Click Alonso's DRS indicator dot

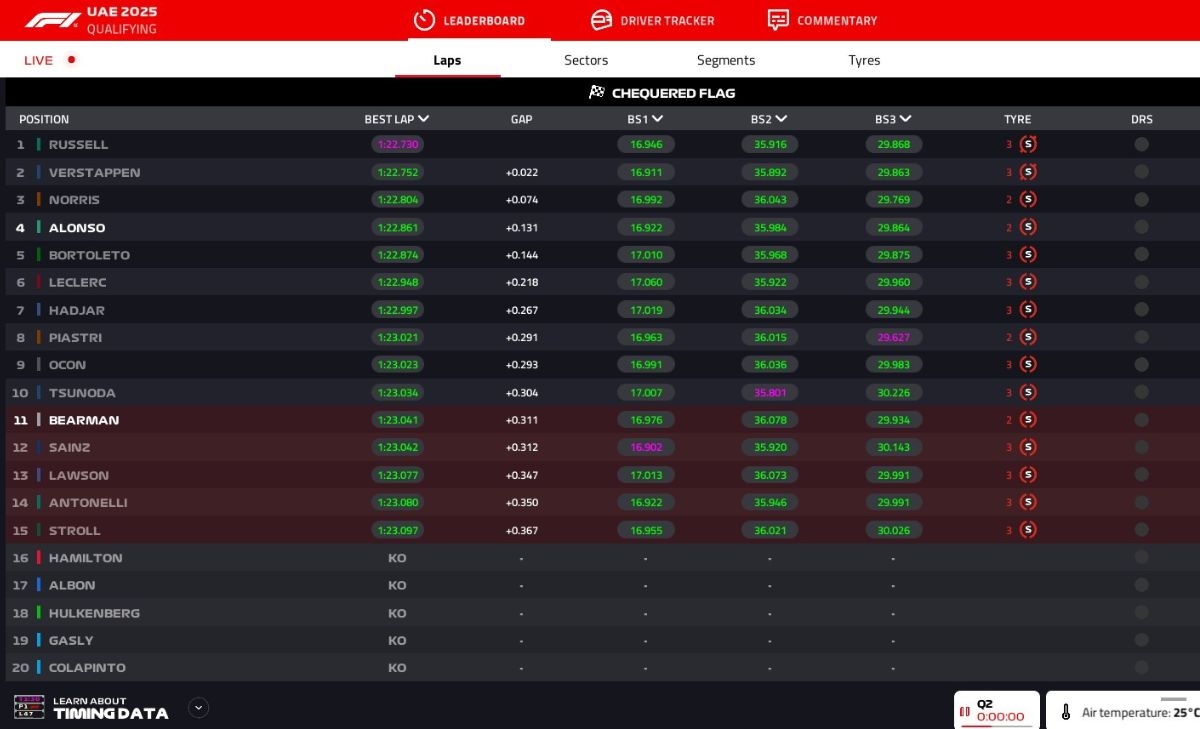(x=1141, y=227)
